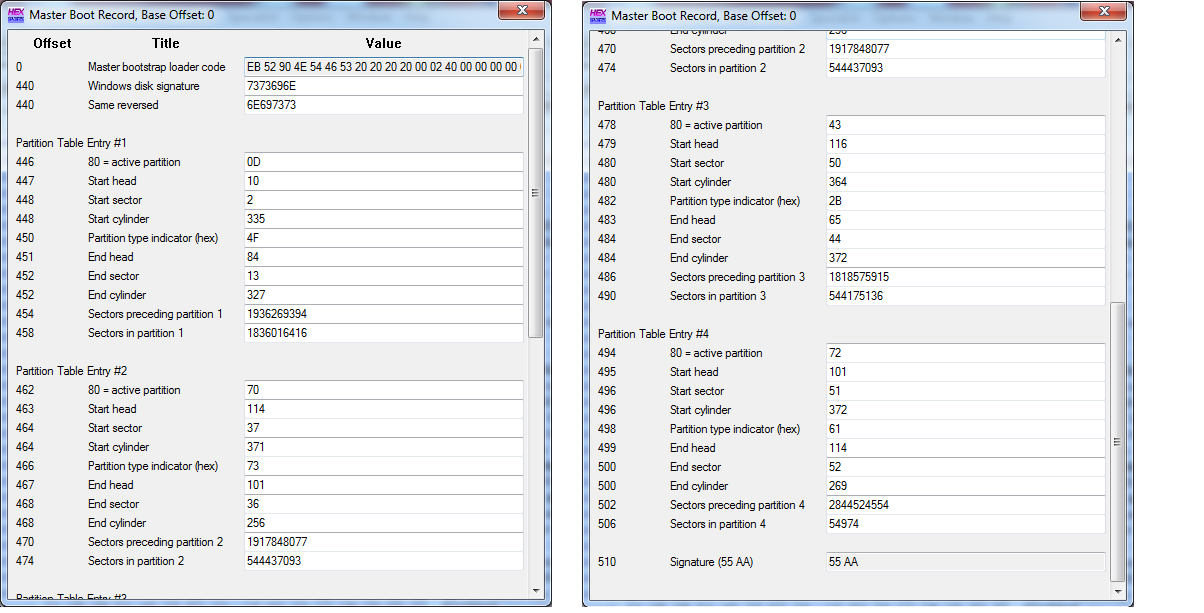Select Sectors in partition 1 value 1836016416
This screenshot has width=1204, height=613.
tap(383, 333)
